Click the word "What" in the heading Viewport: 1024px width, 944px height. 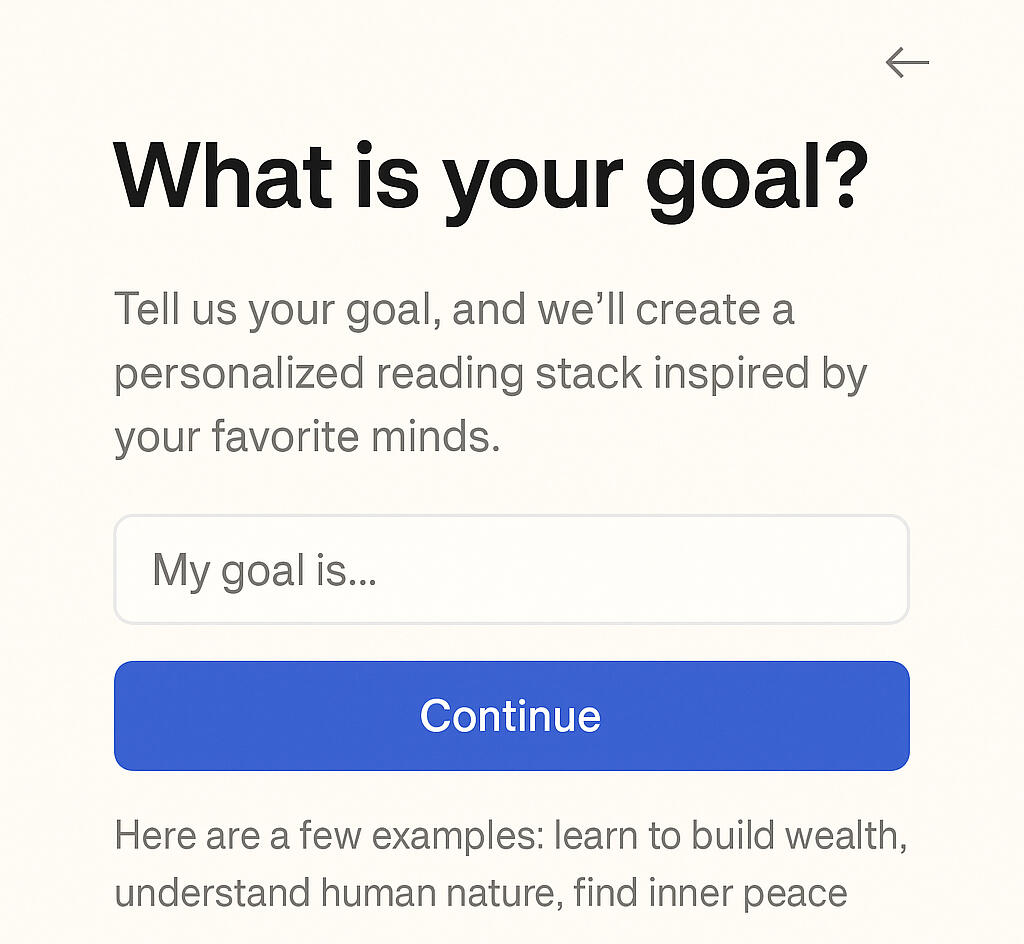point(222,178)
